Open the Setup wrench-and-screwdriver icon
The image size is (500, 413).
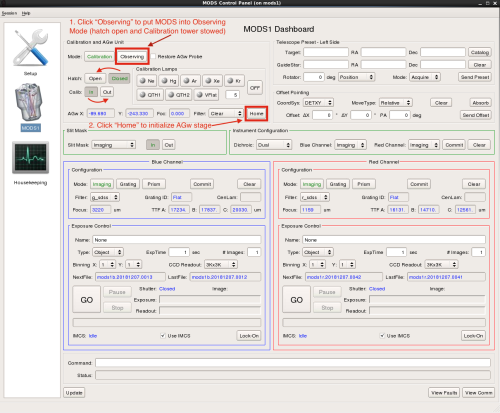coord(31,47)
